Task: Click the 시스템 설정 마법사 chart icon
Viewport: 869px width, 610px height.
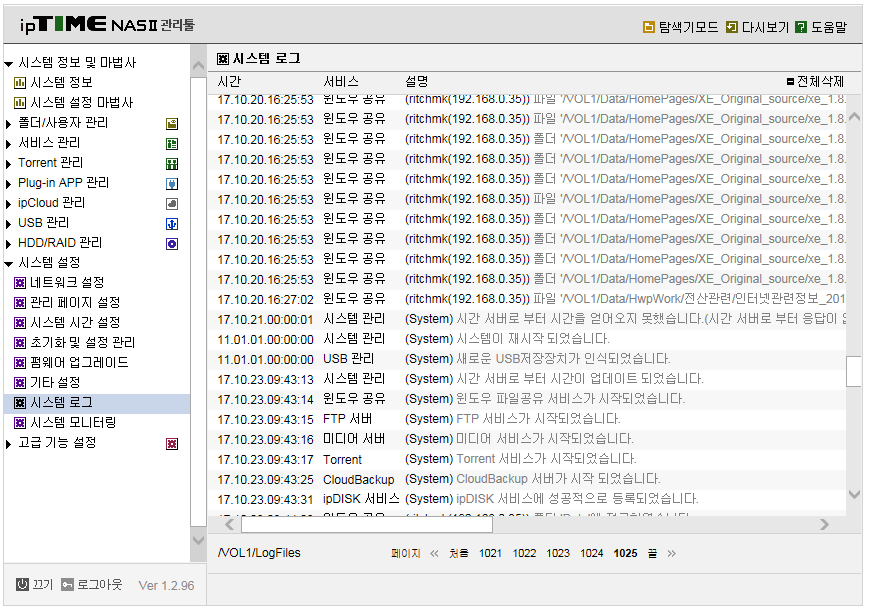Action: click(x=19, y=103)
